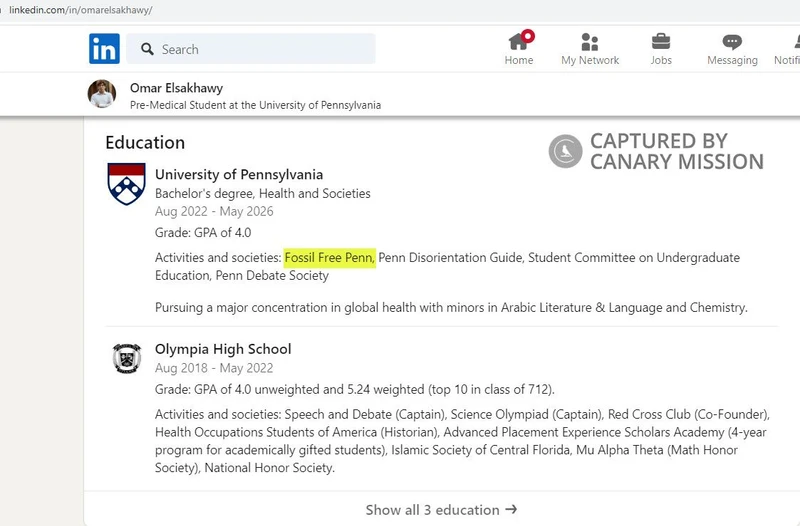Click the red notification badge on Home

pos(528,36)
